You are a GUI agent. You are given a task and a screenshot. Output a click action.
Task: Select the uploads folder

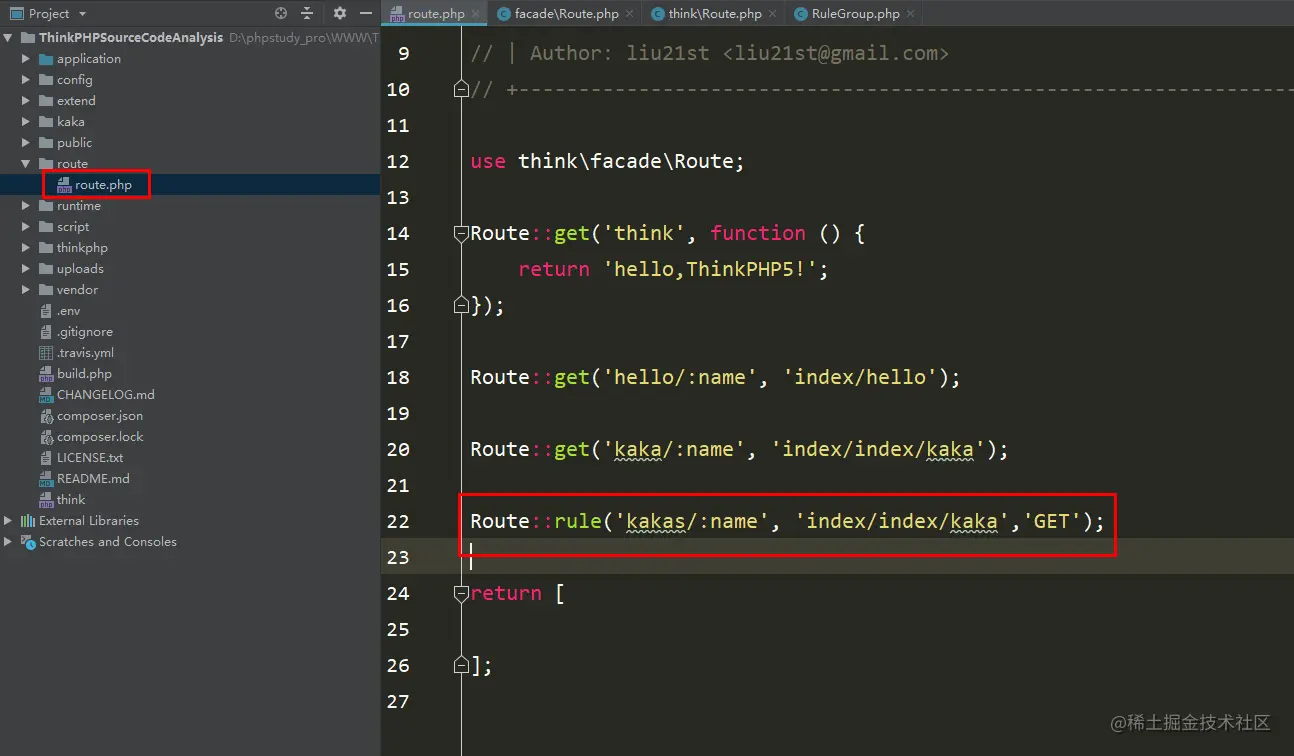[x=80, y=269]
